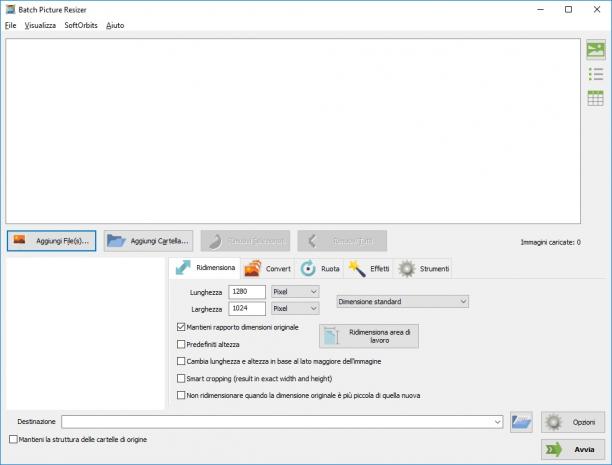Viewport: 612px width, 465px height.
Task: Browse destination folder icon button
Action: pyautogui.click(x=521, y=422)
